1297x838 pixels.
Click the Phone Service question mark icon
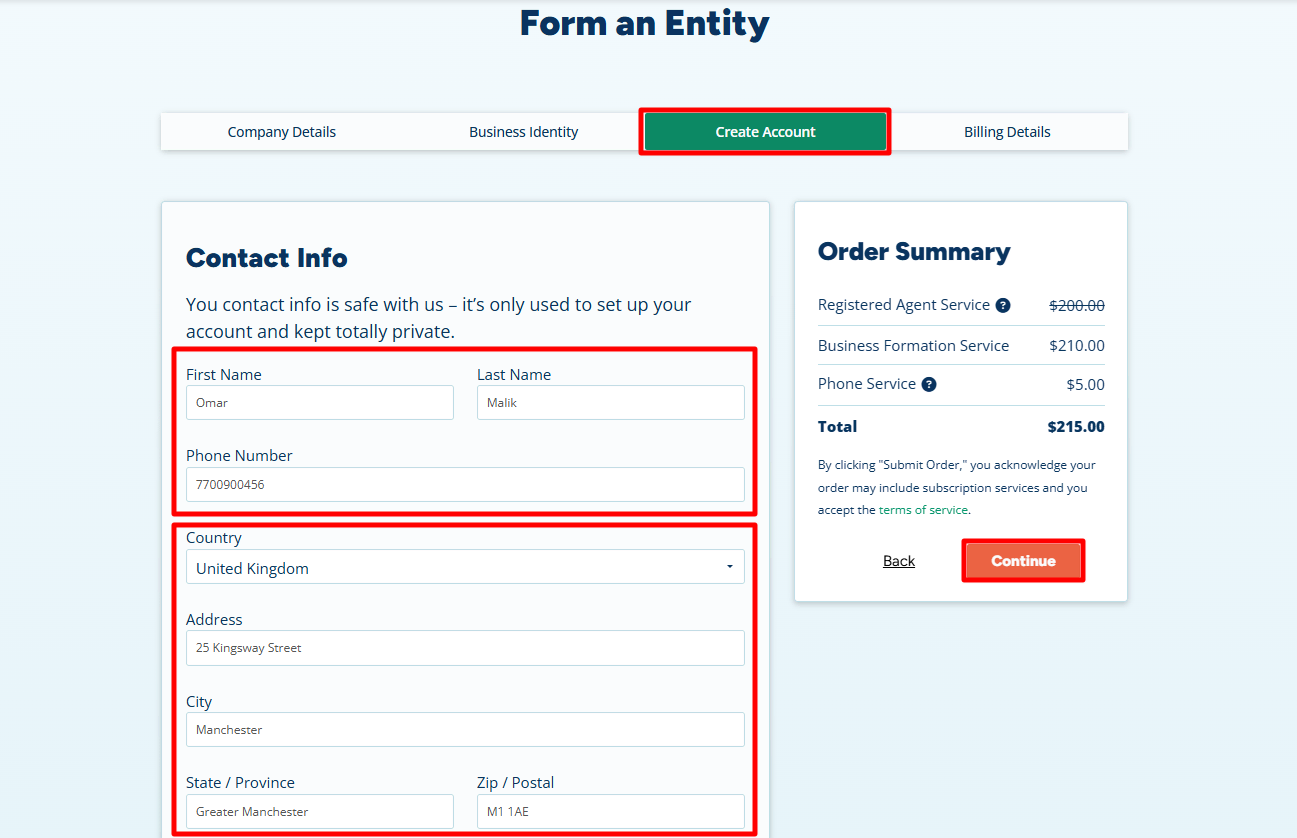point(928,384)
